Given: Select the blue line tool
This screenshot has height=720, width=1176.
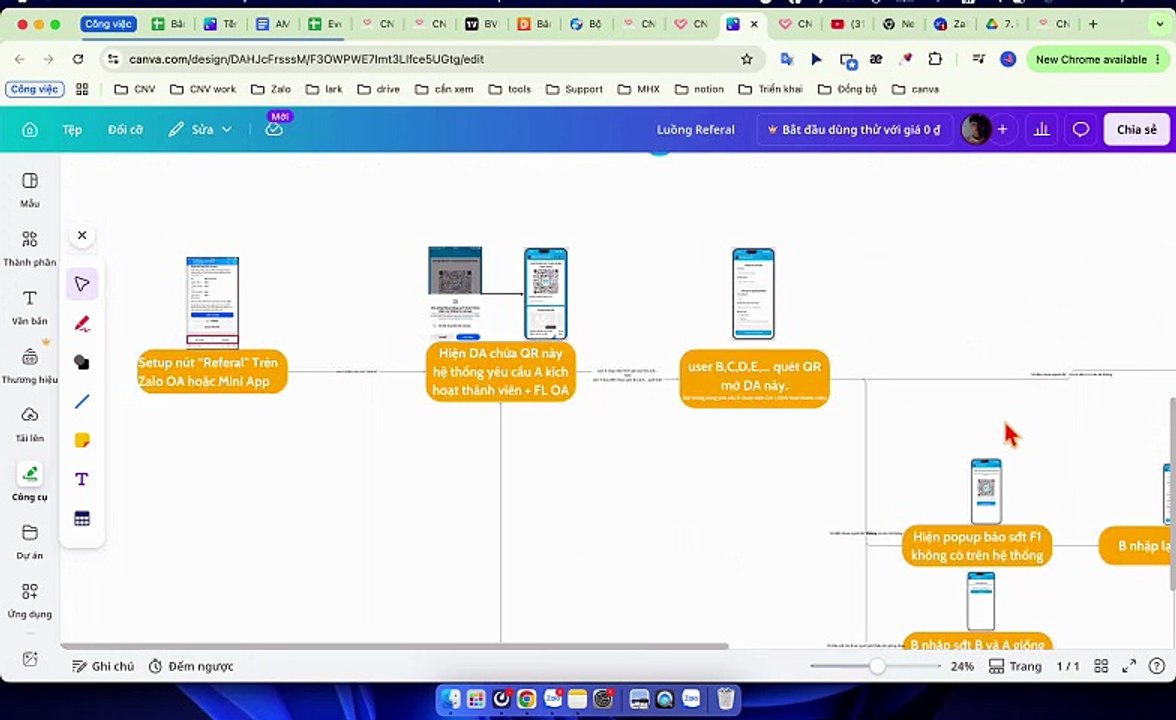Looking at the screenshot, I should pos(82,401).
